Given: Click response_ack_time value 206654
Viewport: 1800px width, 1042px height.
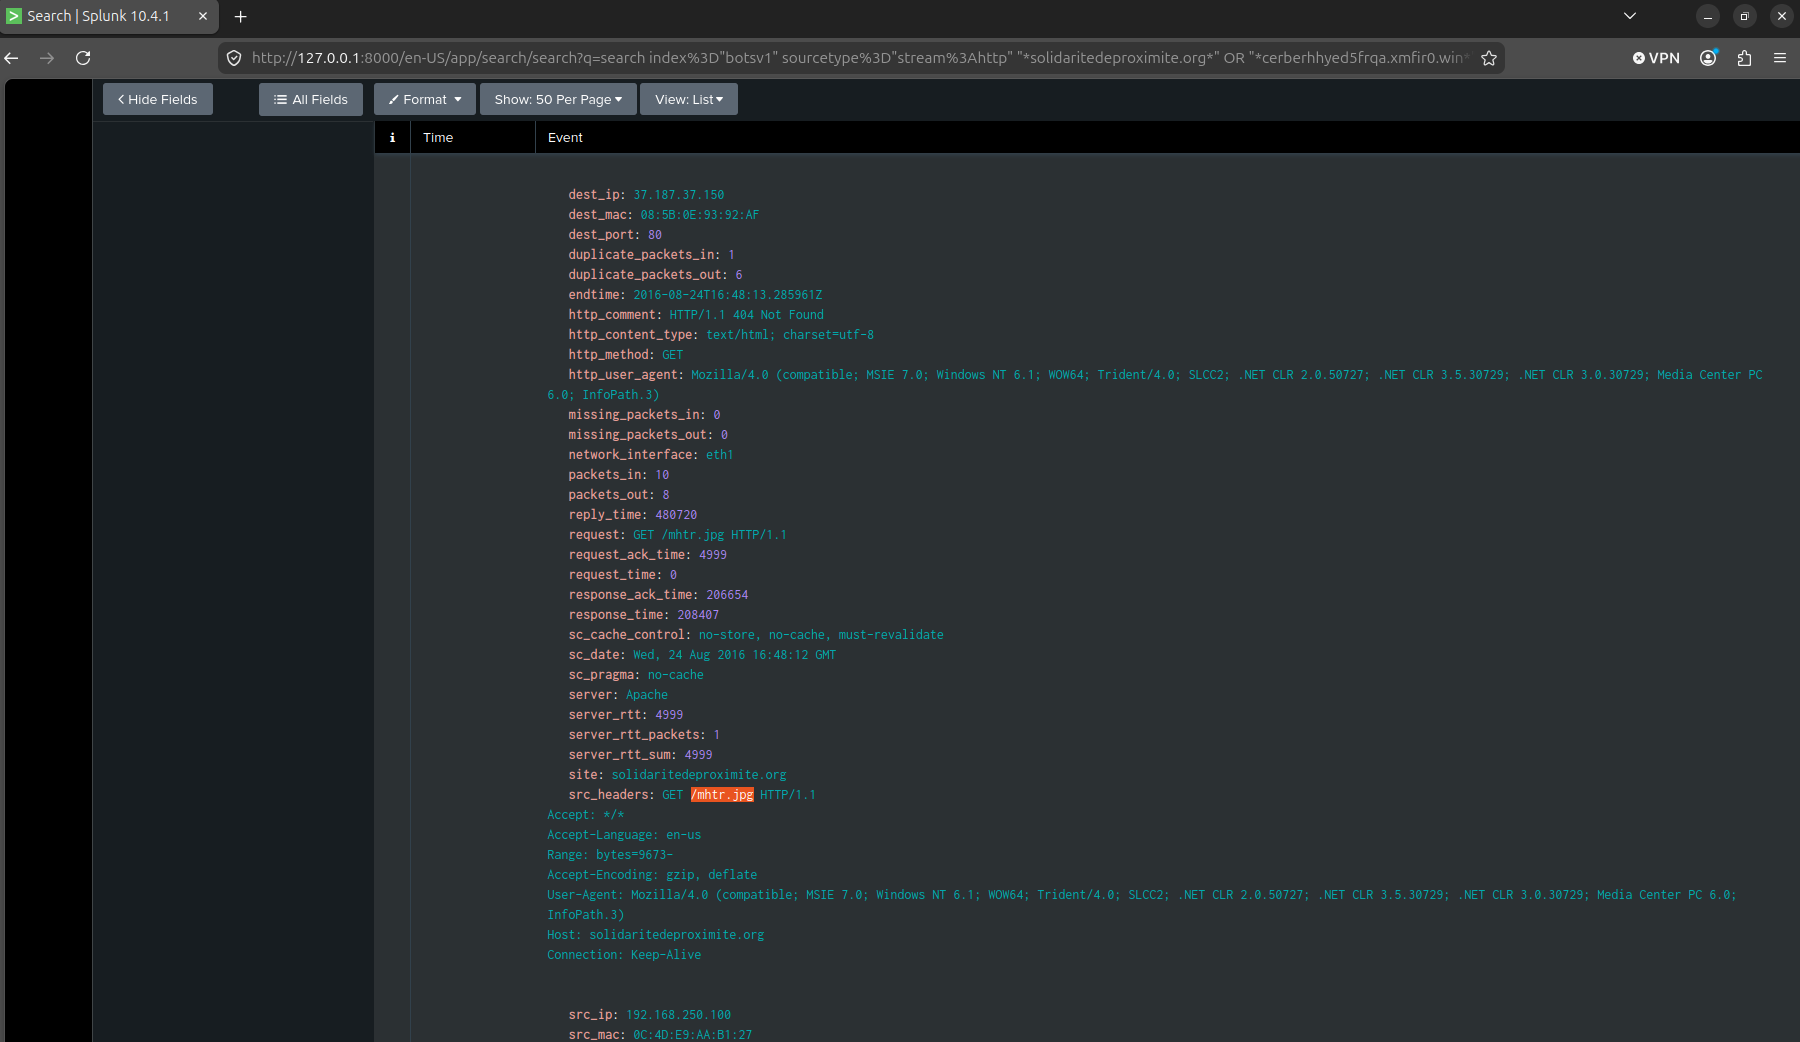Looking at the screenshot, I should (727, 595).
